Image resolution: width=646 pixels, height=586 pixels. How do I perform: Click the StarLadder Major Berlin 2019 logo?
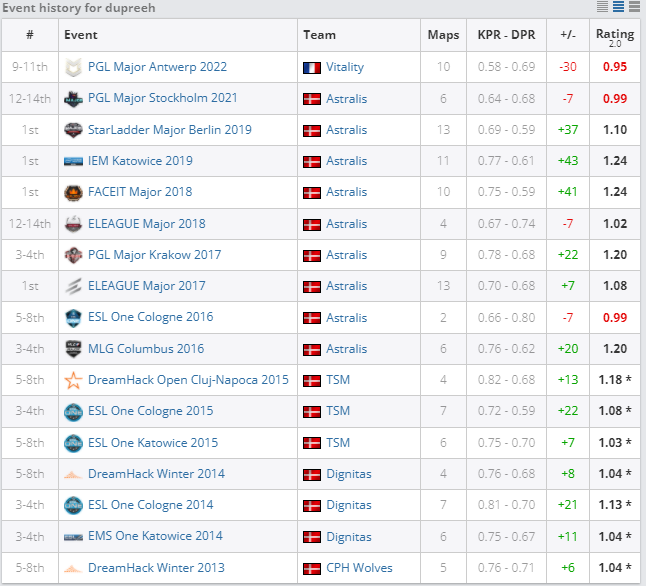tap(73, 130)
